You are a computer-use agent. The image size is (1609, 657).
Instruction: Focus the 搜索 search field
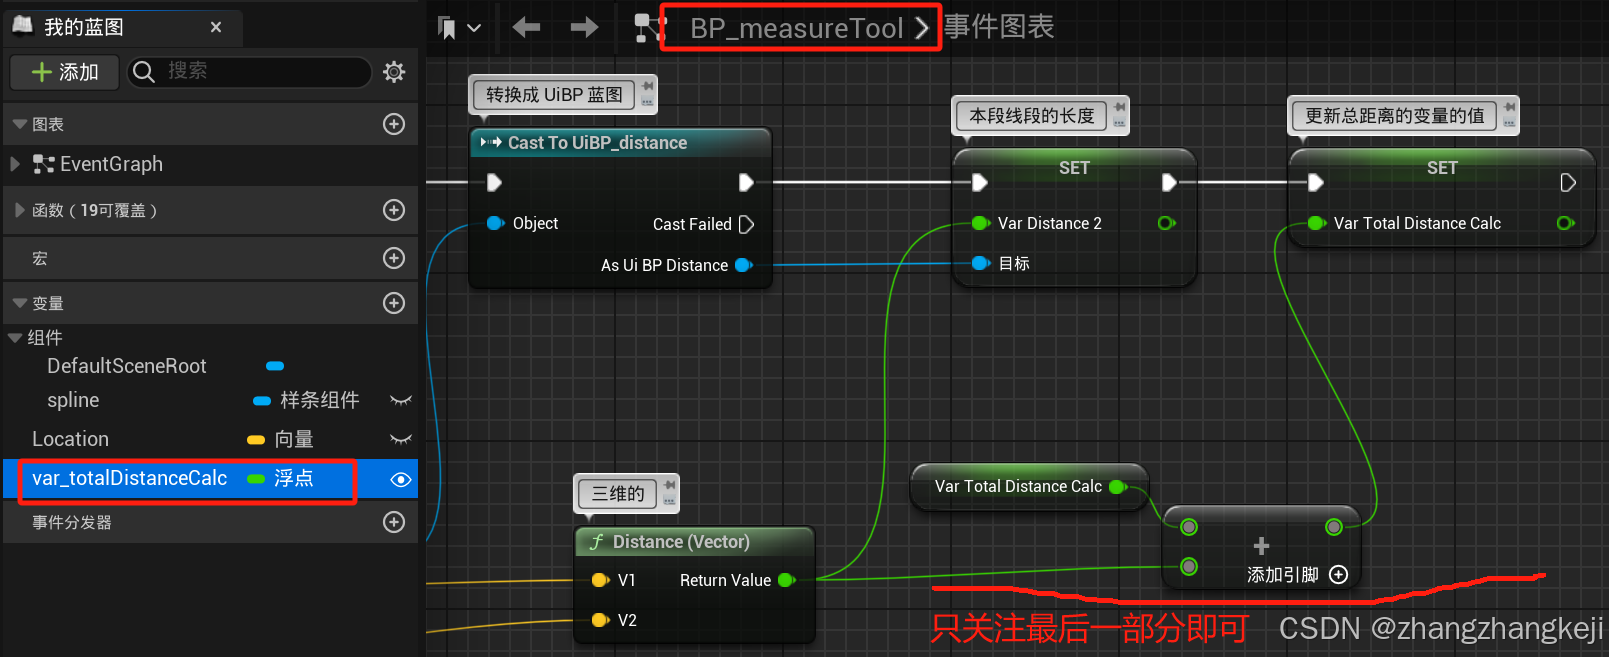(x=250, y=71)
